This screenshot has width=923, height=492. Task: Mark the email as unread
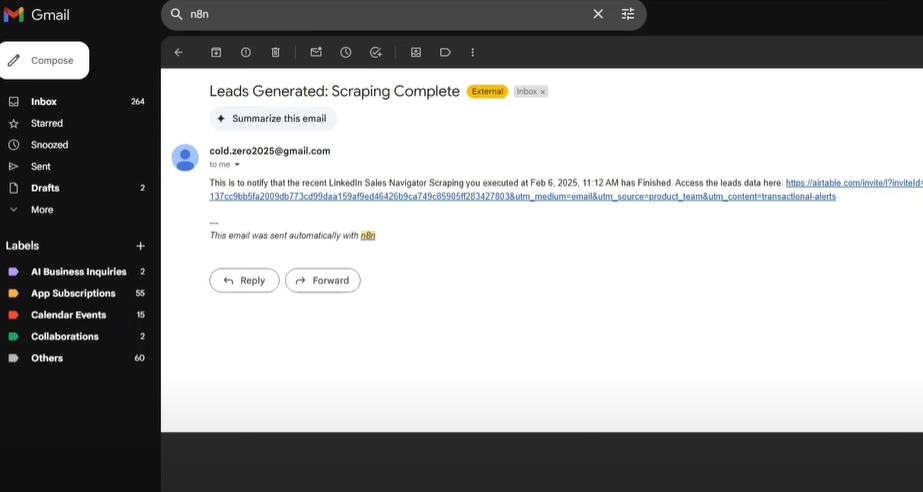coord(316,52)
